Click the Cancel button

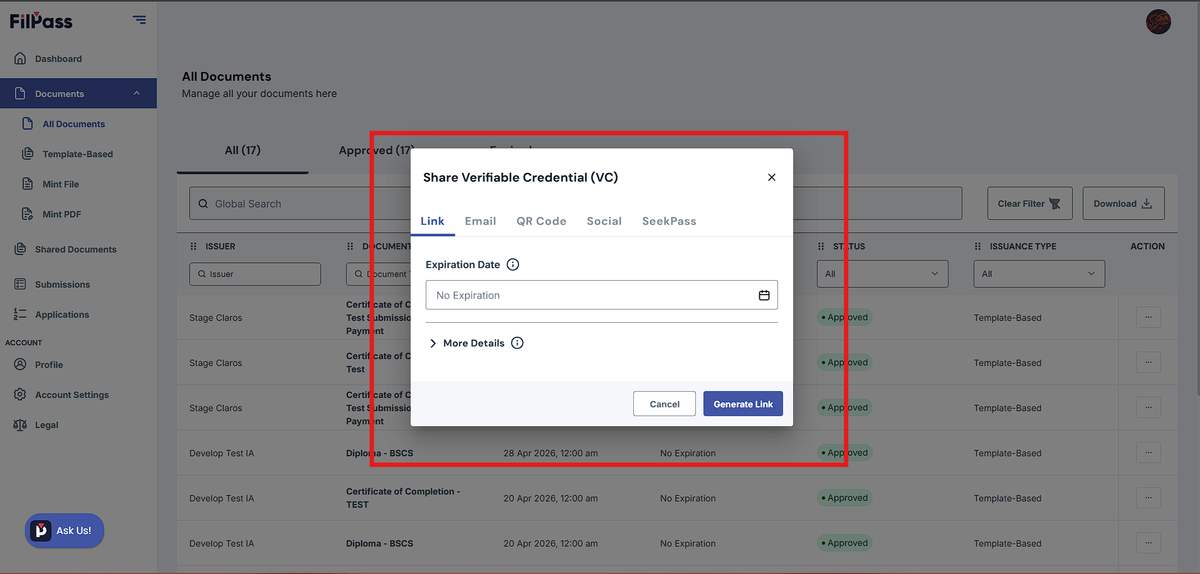pos(664,404)
